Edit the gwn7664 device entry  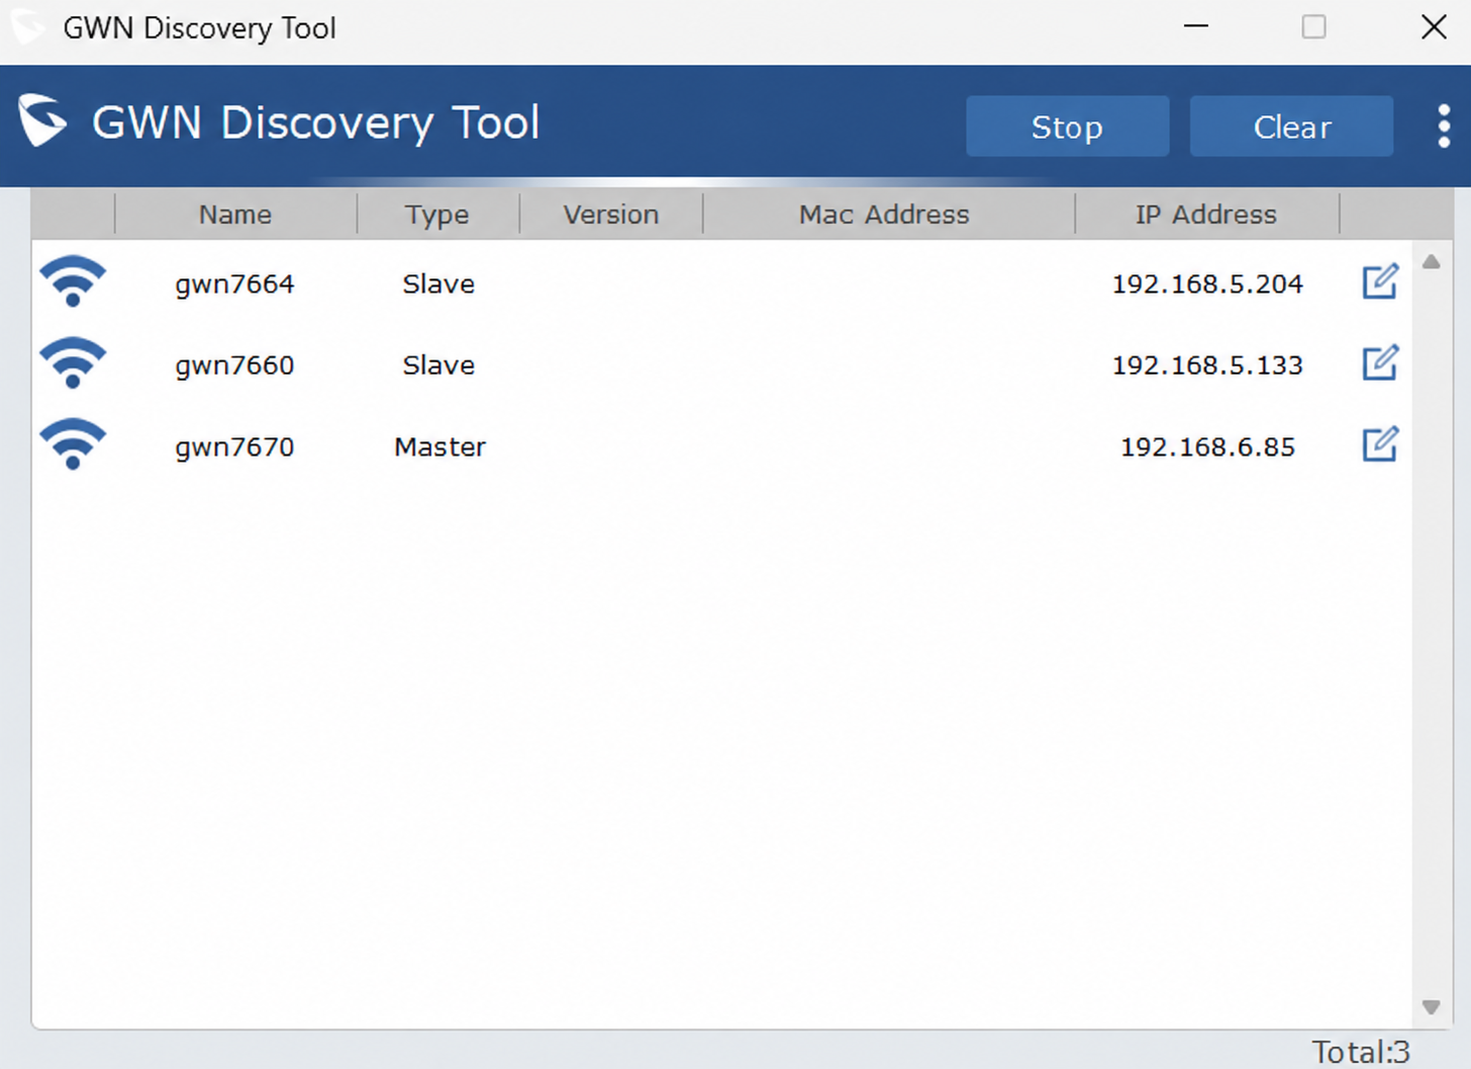point(1380,282)
